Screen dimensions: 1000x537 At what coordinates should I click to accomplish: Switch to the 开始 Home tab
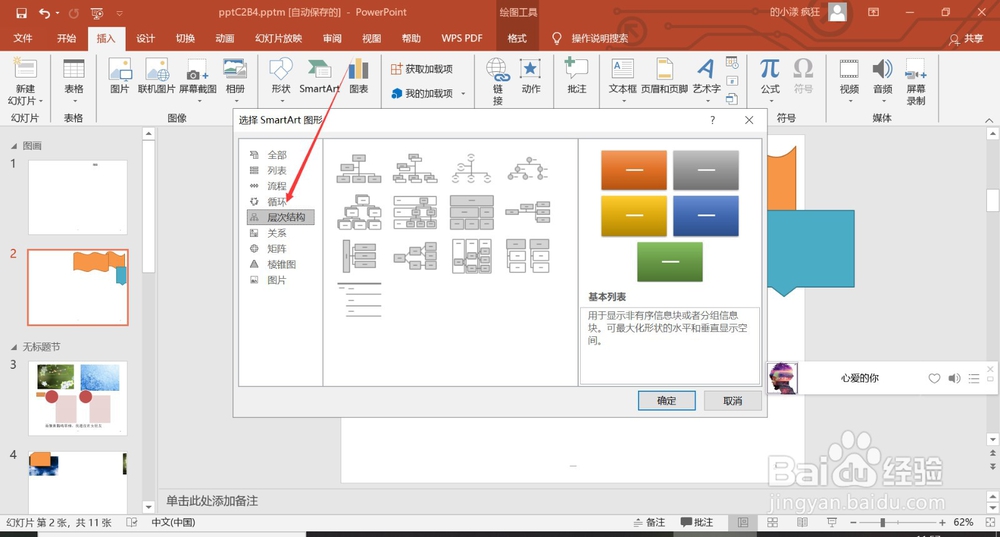[x=66, y=38]
